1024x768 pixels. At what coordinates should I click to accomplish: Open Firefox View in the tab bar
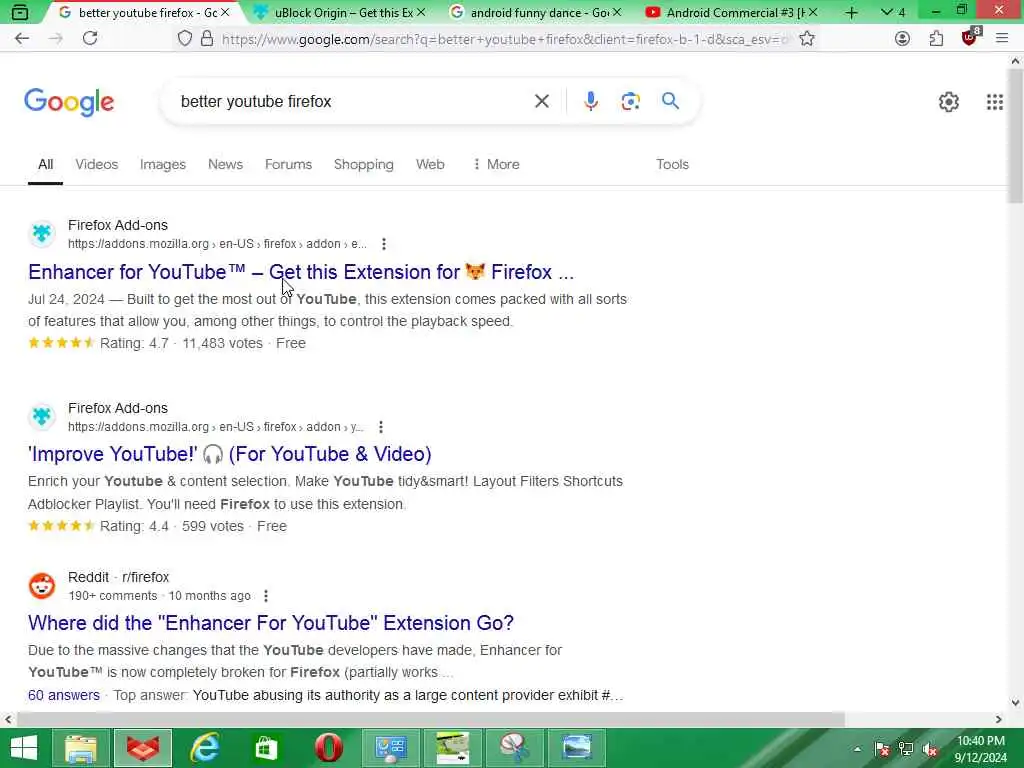(20, 12)
